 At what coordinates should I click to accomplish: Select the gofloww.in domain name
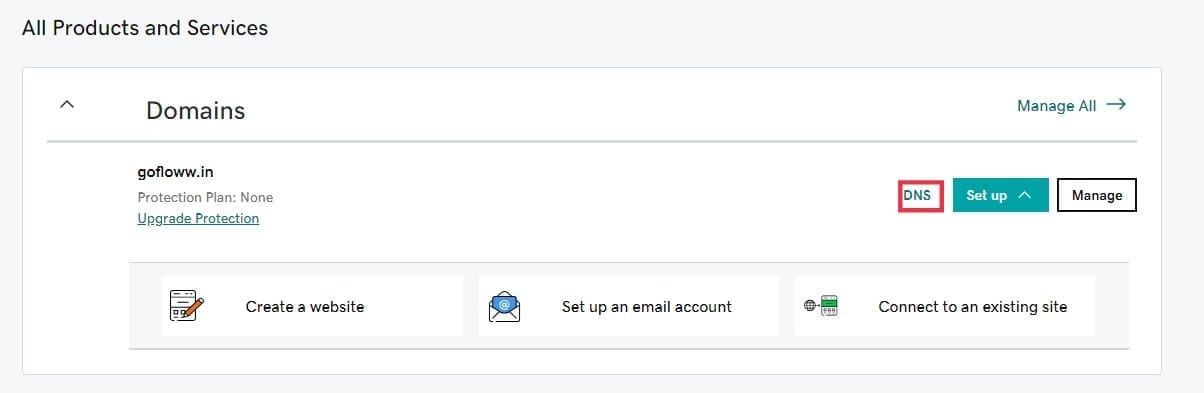[x=175, y=172]
